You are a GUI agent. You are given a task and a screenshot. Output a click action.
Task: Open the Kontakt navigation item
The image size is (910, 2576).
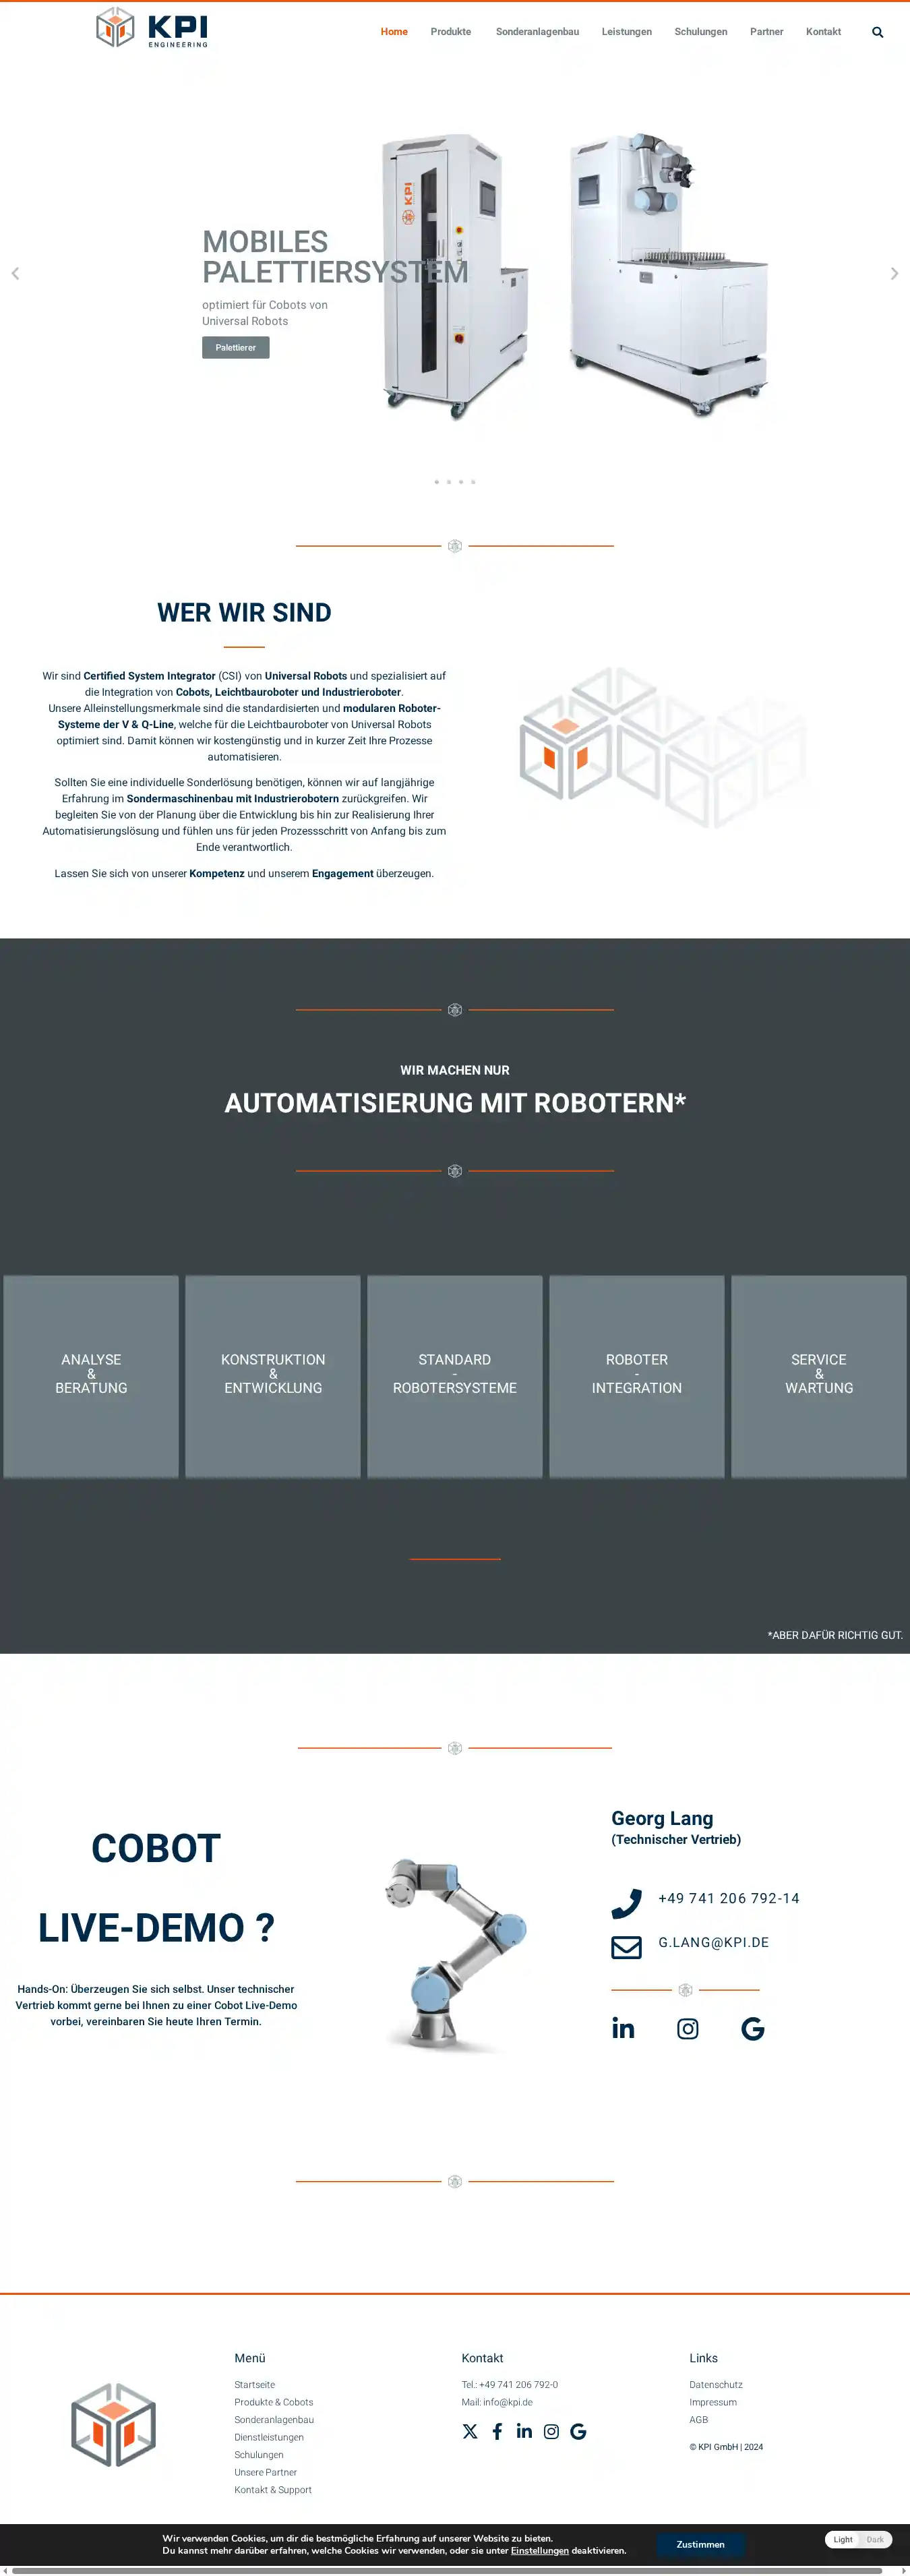tap(823, 32)
